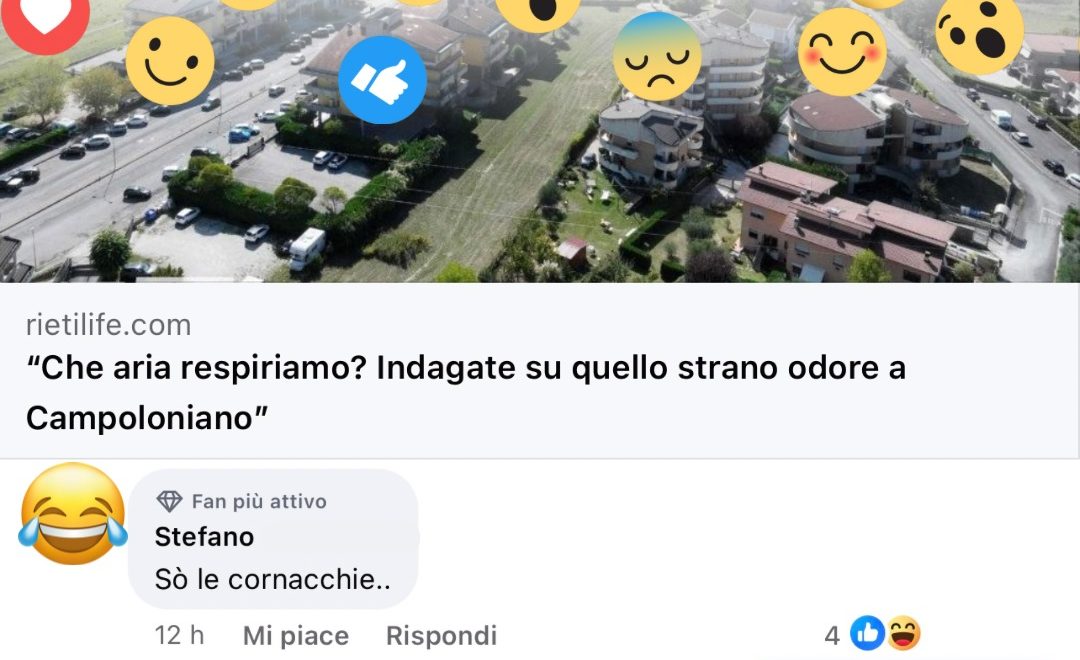Open the article headline about Campoloniano odor
This screenshot has height=660, width=1080.
[466, 392]
